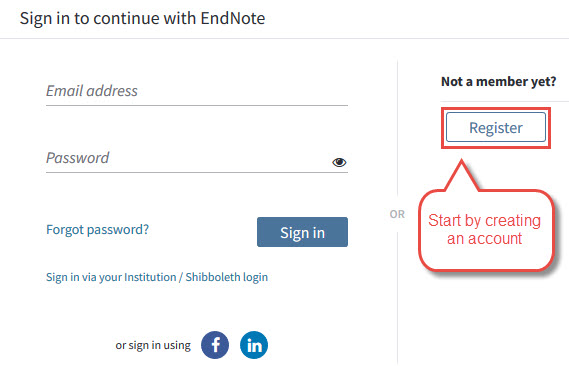Sign in with the Facebook icon
The width and height of the screenshot is (569, 366).
tap(215, 345)
